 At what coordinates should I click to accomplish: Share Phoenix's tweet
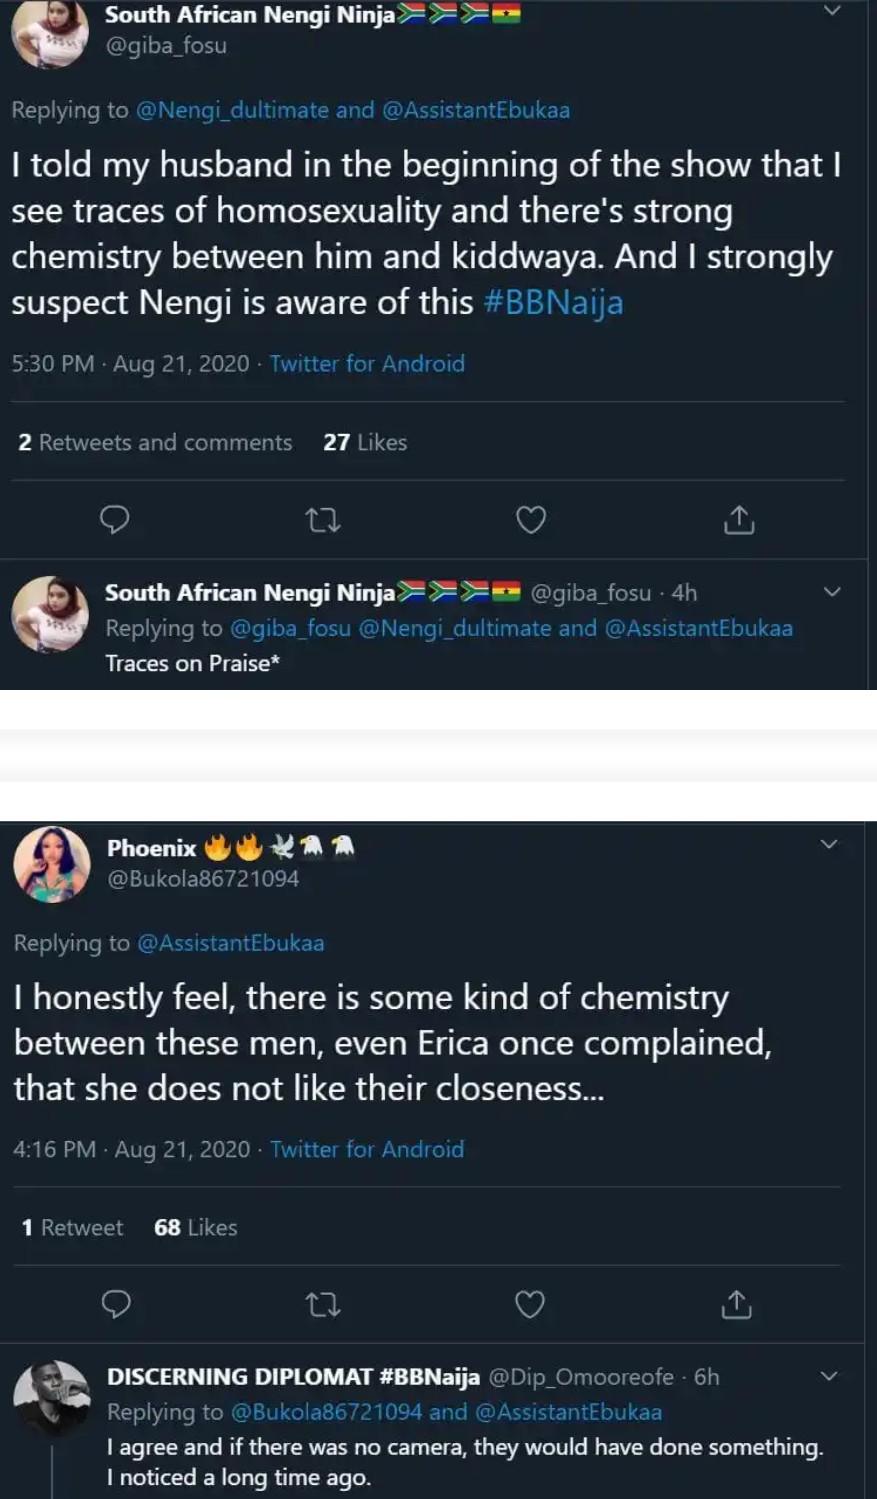[736, 1304]
